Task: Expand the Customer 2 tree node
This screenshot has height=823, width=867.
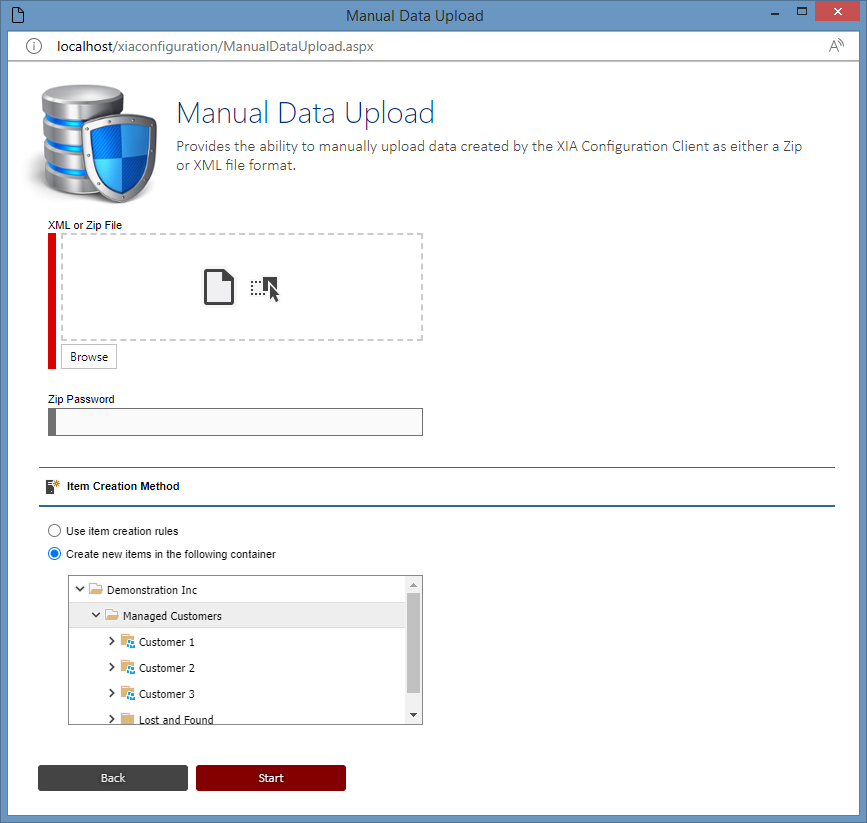Action: coord(112,667)
